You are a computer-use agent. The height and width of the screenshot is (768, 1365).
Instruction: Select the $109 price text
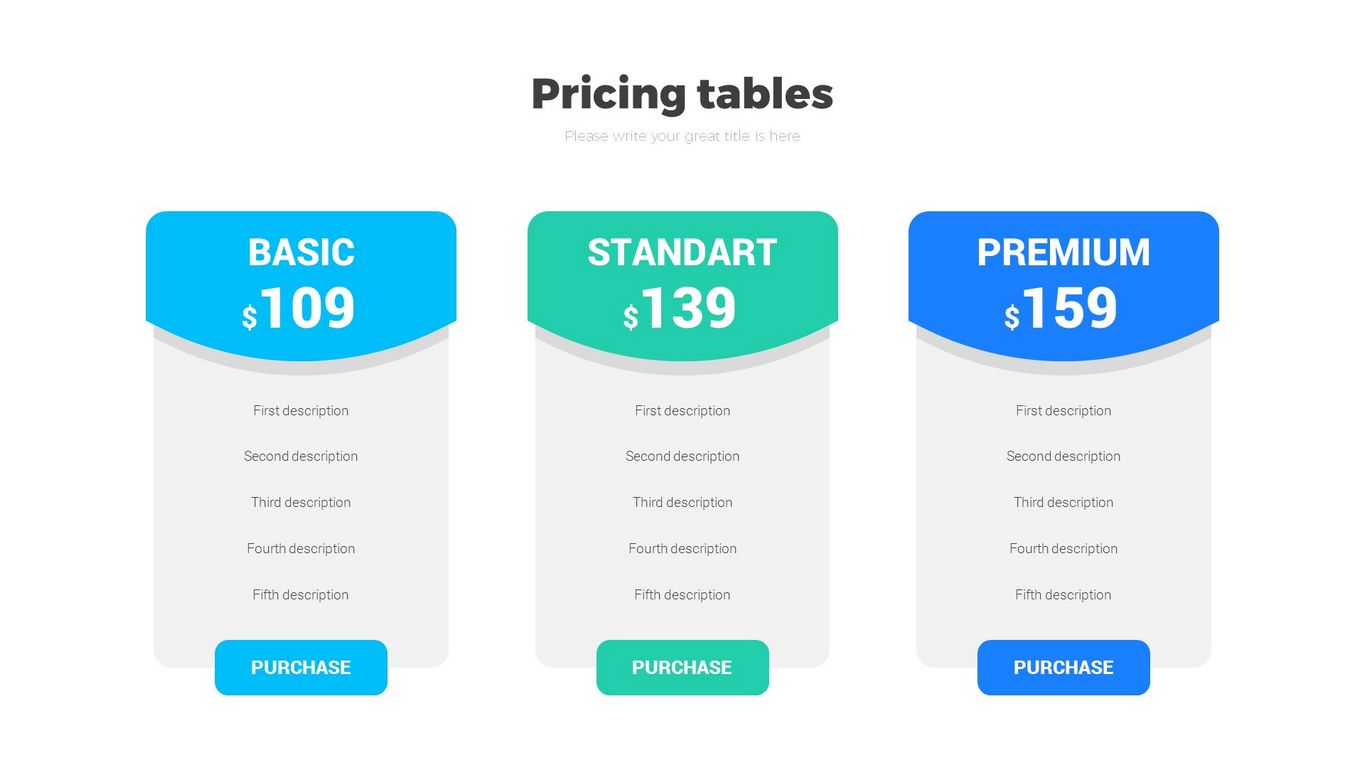[x=299, y=309]
